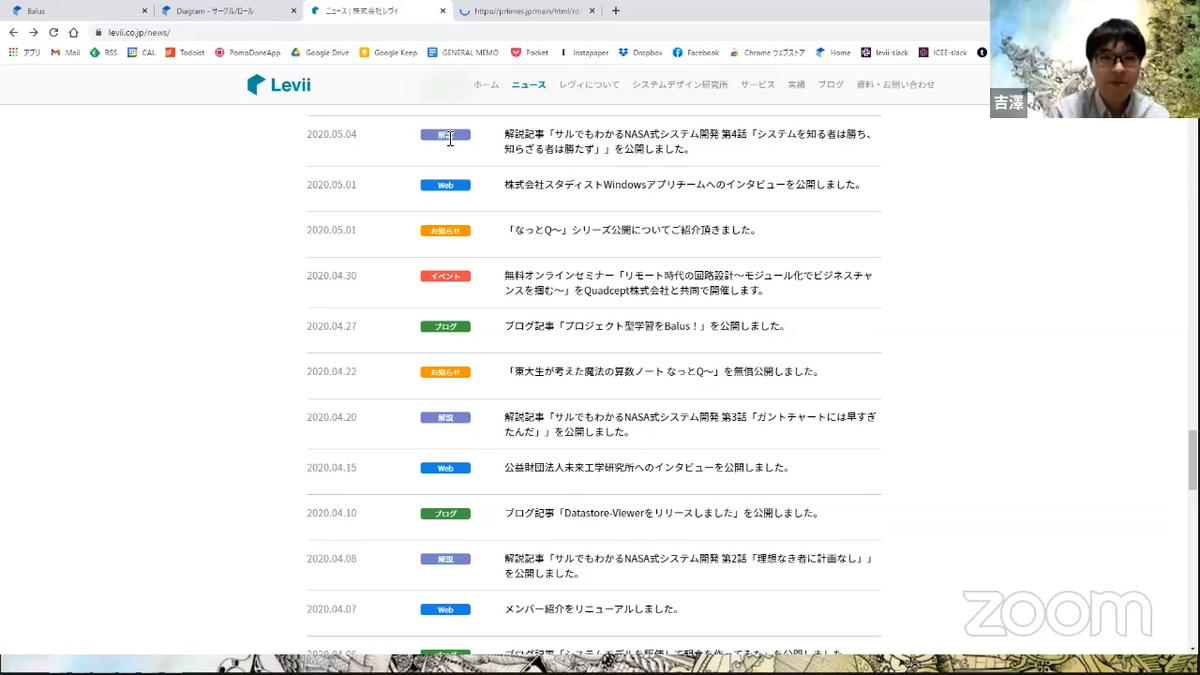
Task: Open the Pocket bookmark
Action: coord(530,52)
